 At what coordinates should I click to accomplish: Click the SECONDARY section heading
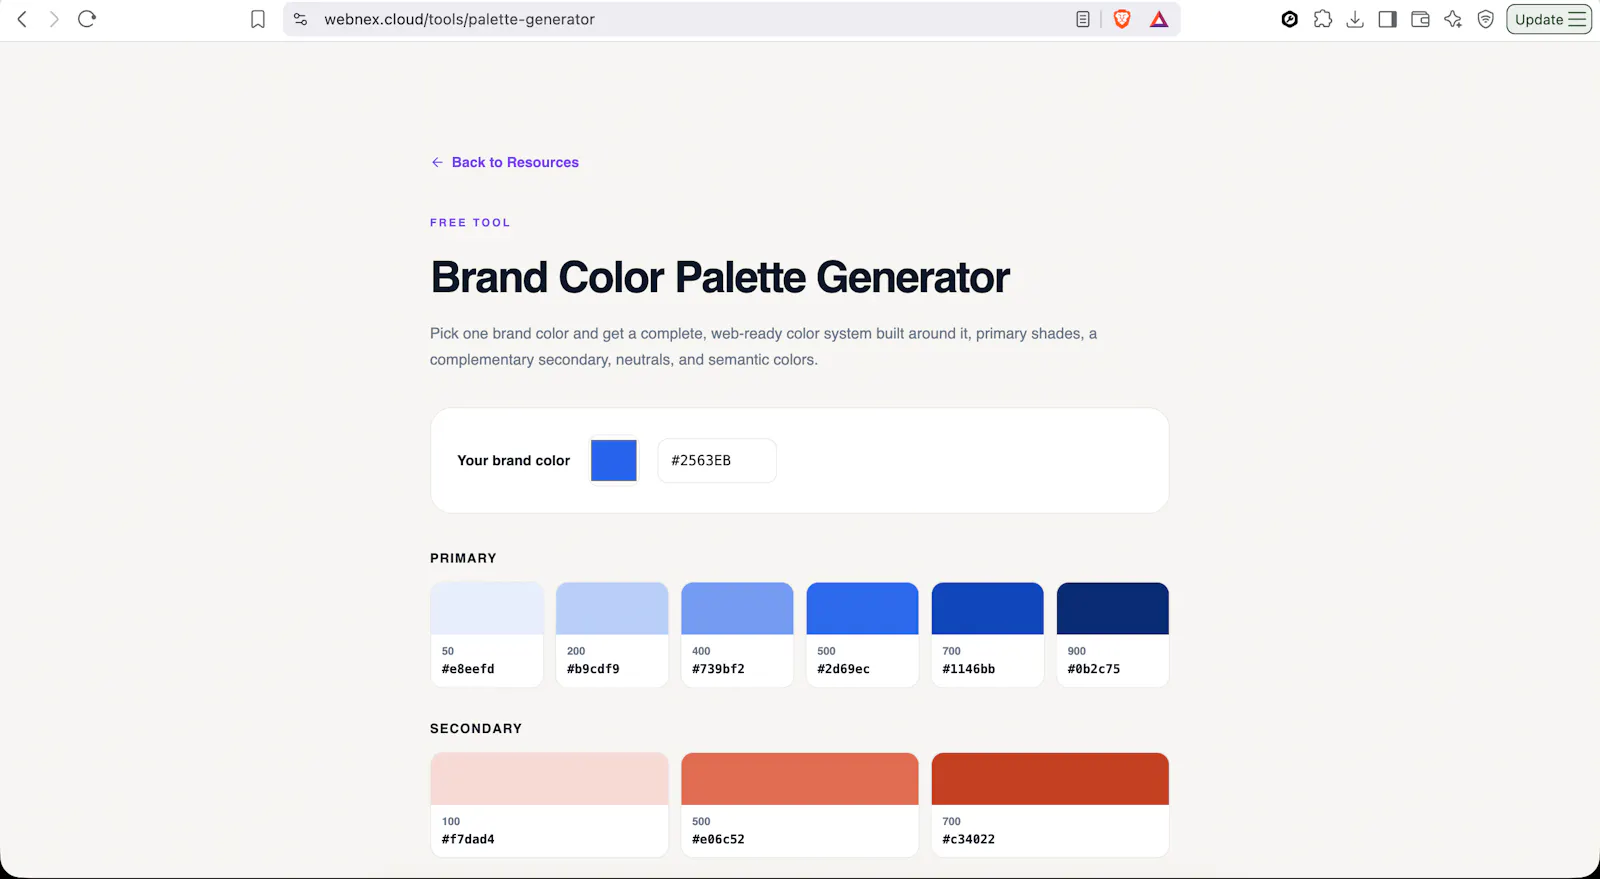[476, 728]
